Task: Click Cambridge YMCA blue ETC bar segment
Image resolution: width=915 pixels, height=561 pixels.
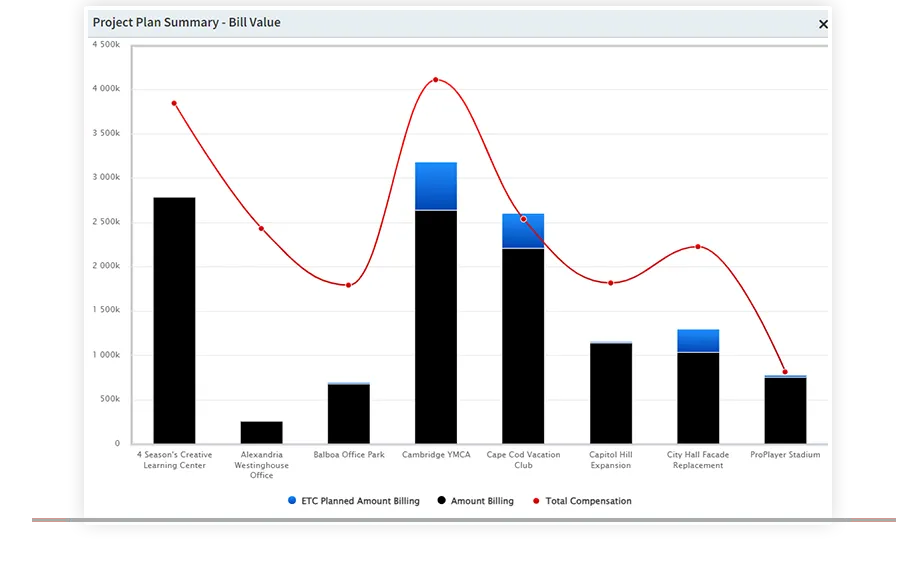Action: pos(436,186)
